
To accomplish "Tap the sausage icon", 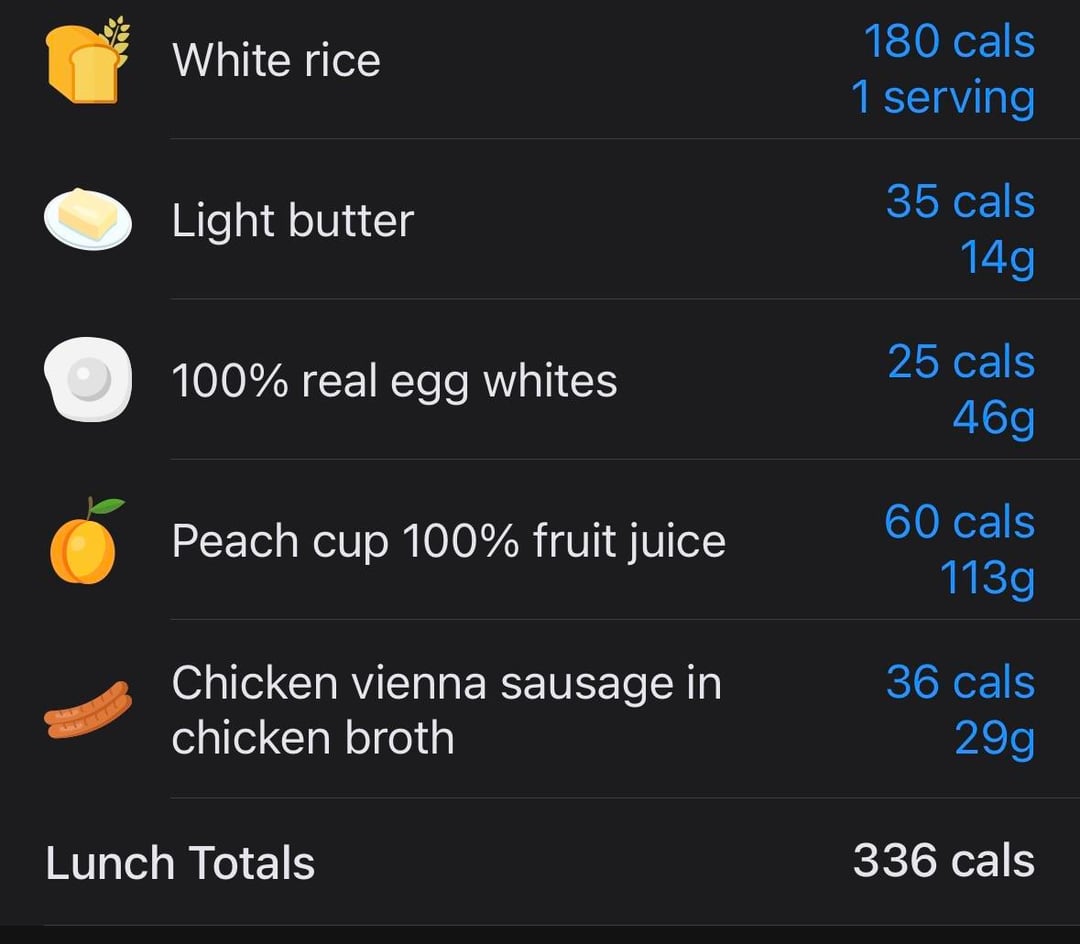I will (x=87, y=710).
